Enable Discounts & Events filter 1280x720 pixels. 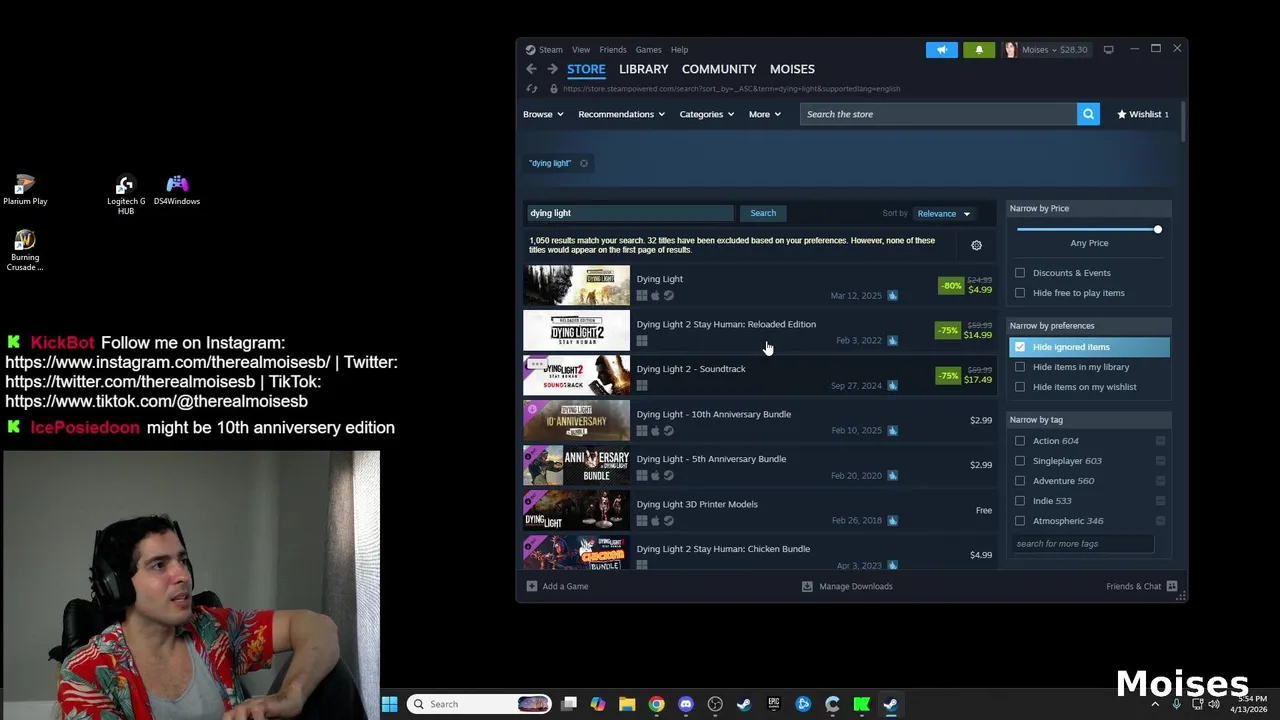tap(1020, 273)
